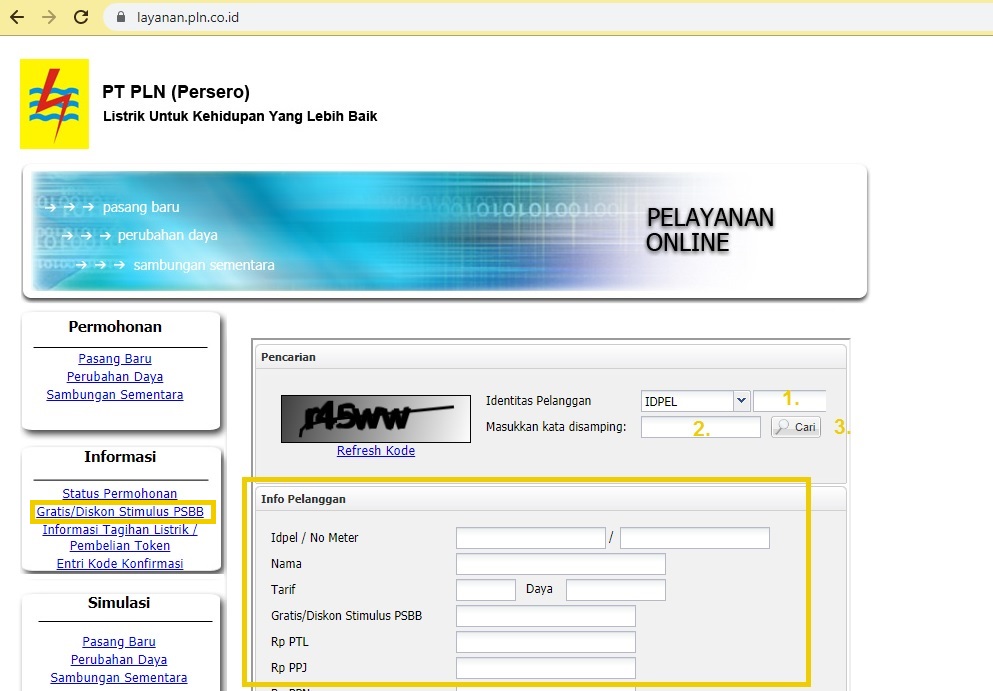Open Pasang Baru under Permohonan
Viewport: 993px width, 691px height.
coord(115,359)
